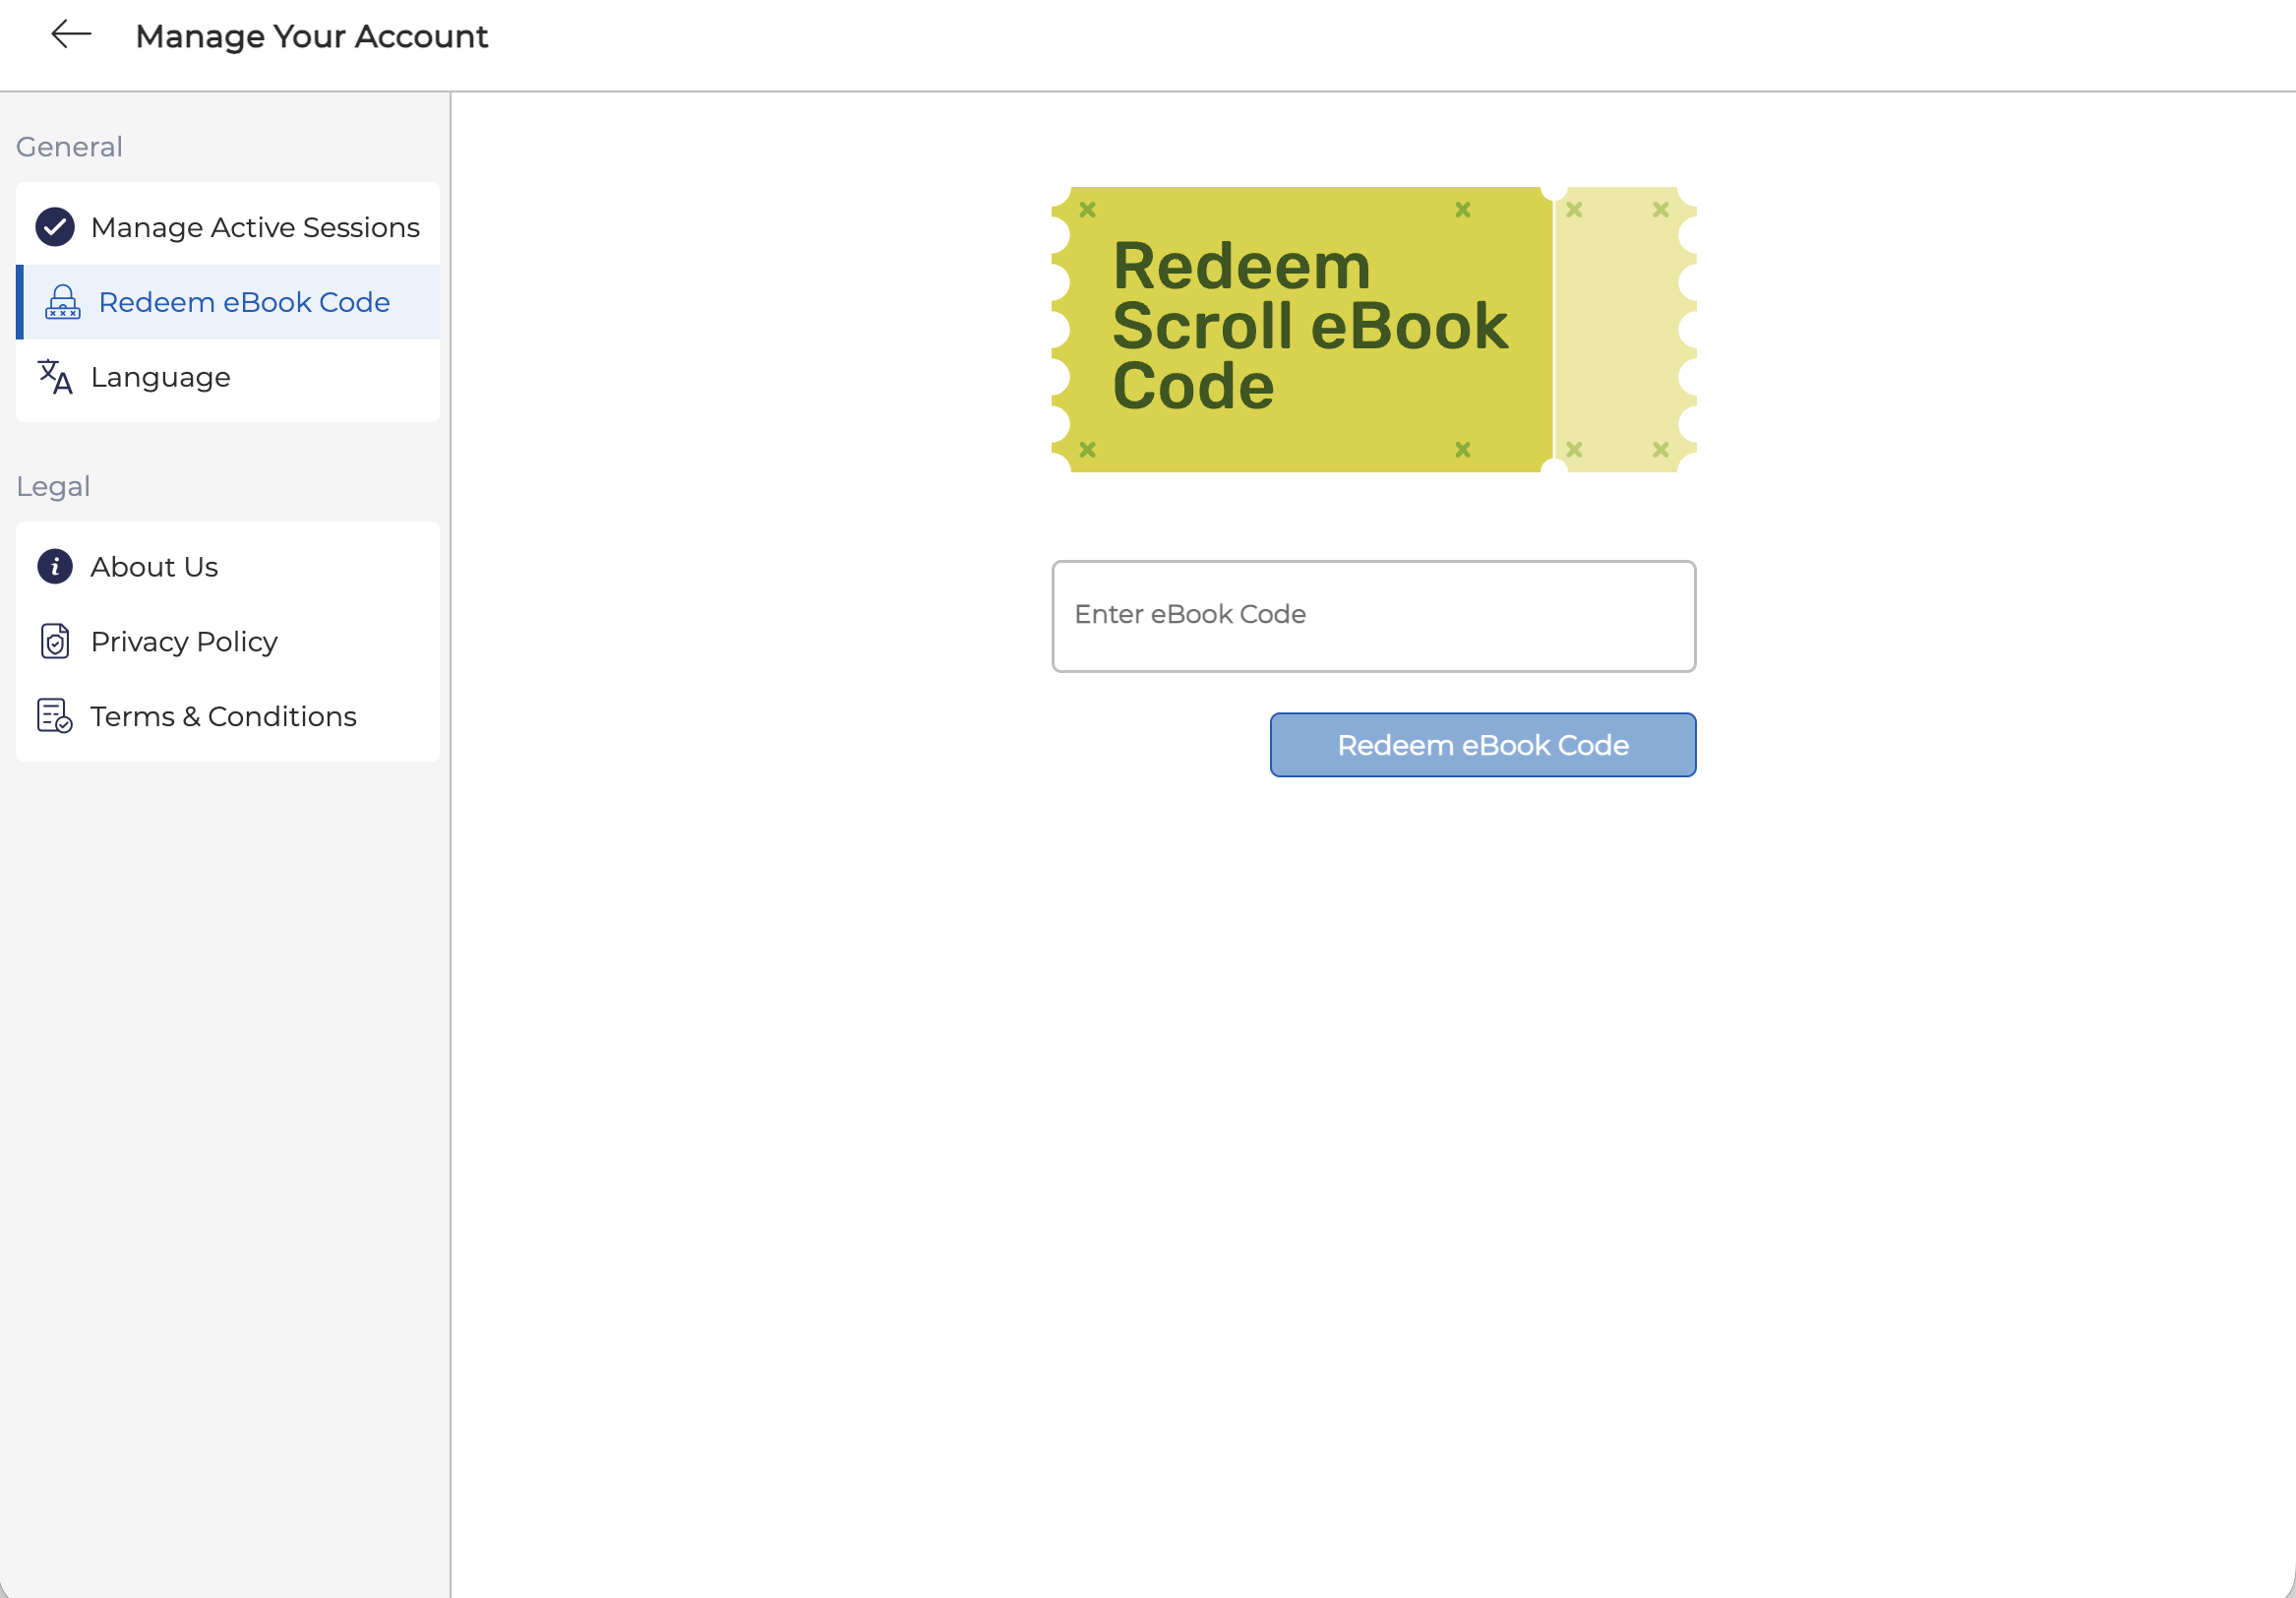Screen dimensions: 2296x1598
Task: Click the translate icon beside Language
Action: pos(55,377)
